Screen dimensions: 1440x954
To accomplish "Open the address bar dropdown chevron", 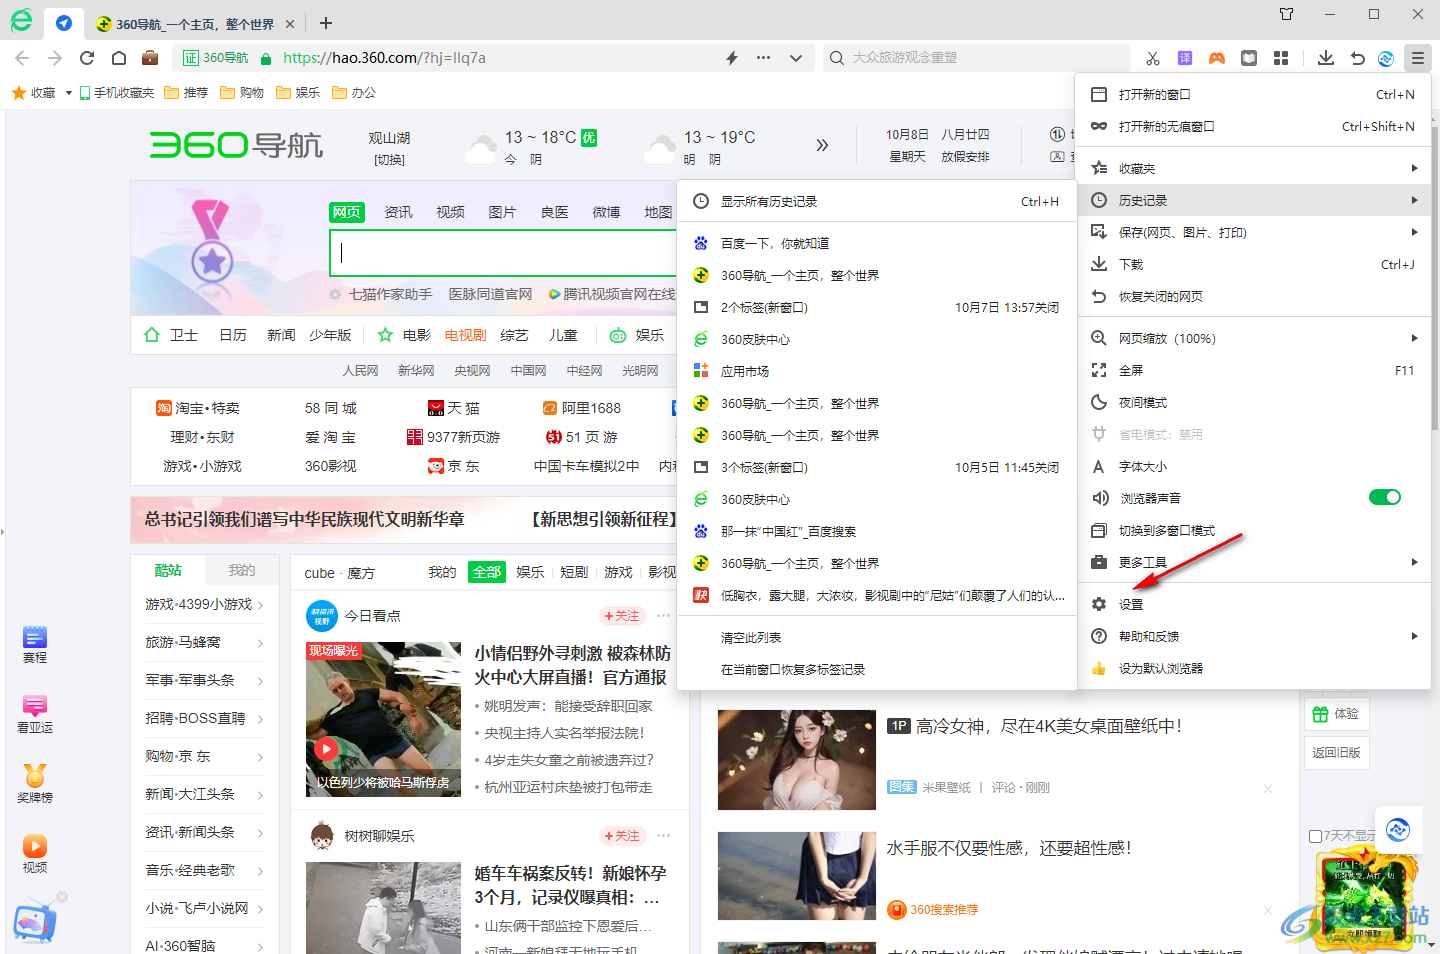I will [796, 58].
